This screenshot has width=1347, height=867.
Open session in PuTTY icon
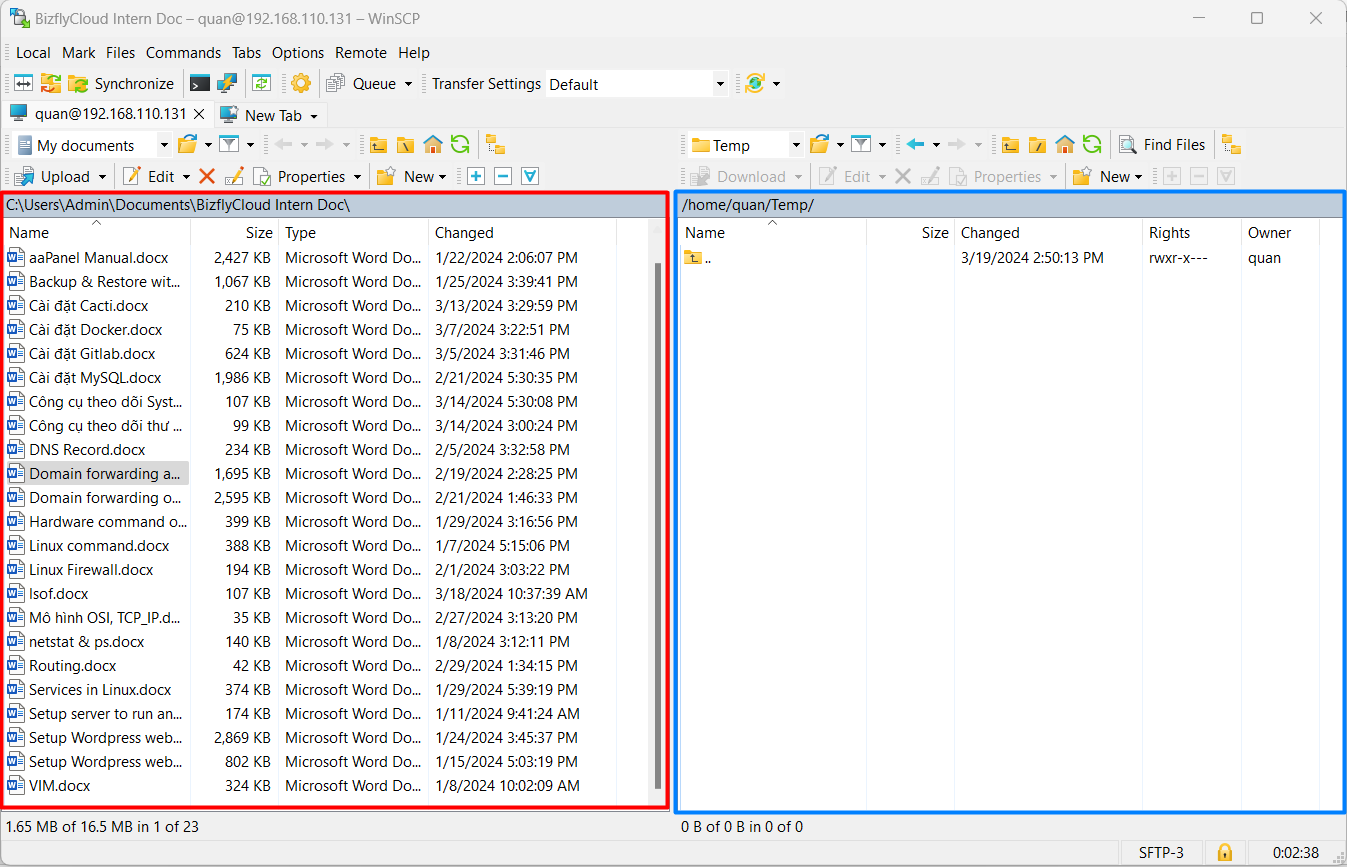(227, 84)
